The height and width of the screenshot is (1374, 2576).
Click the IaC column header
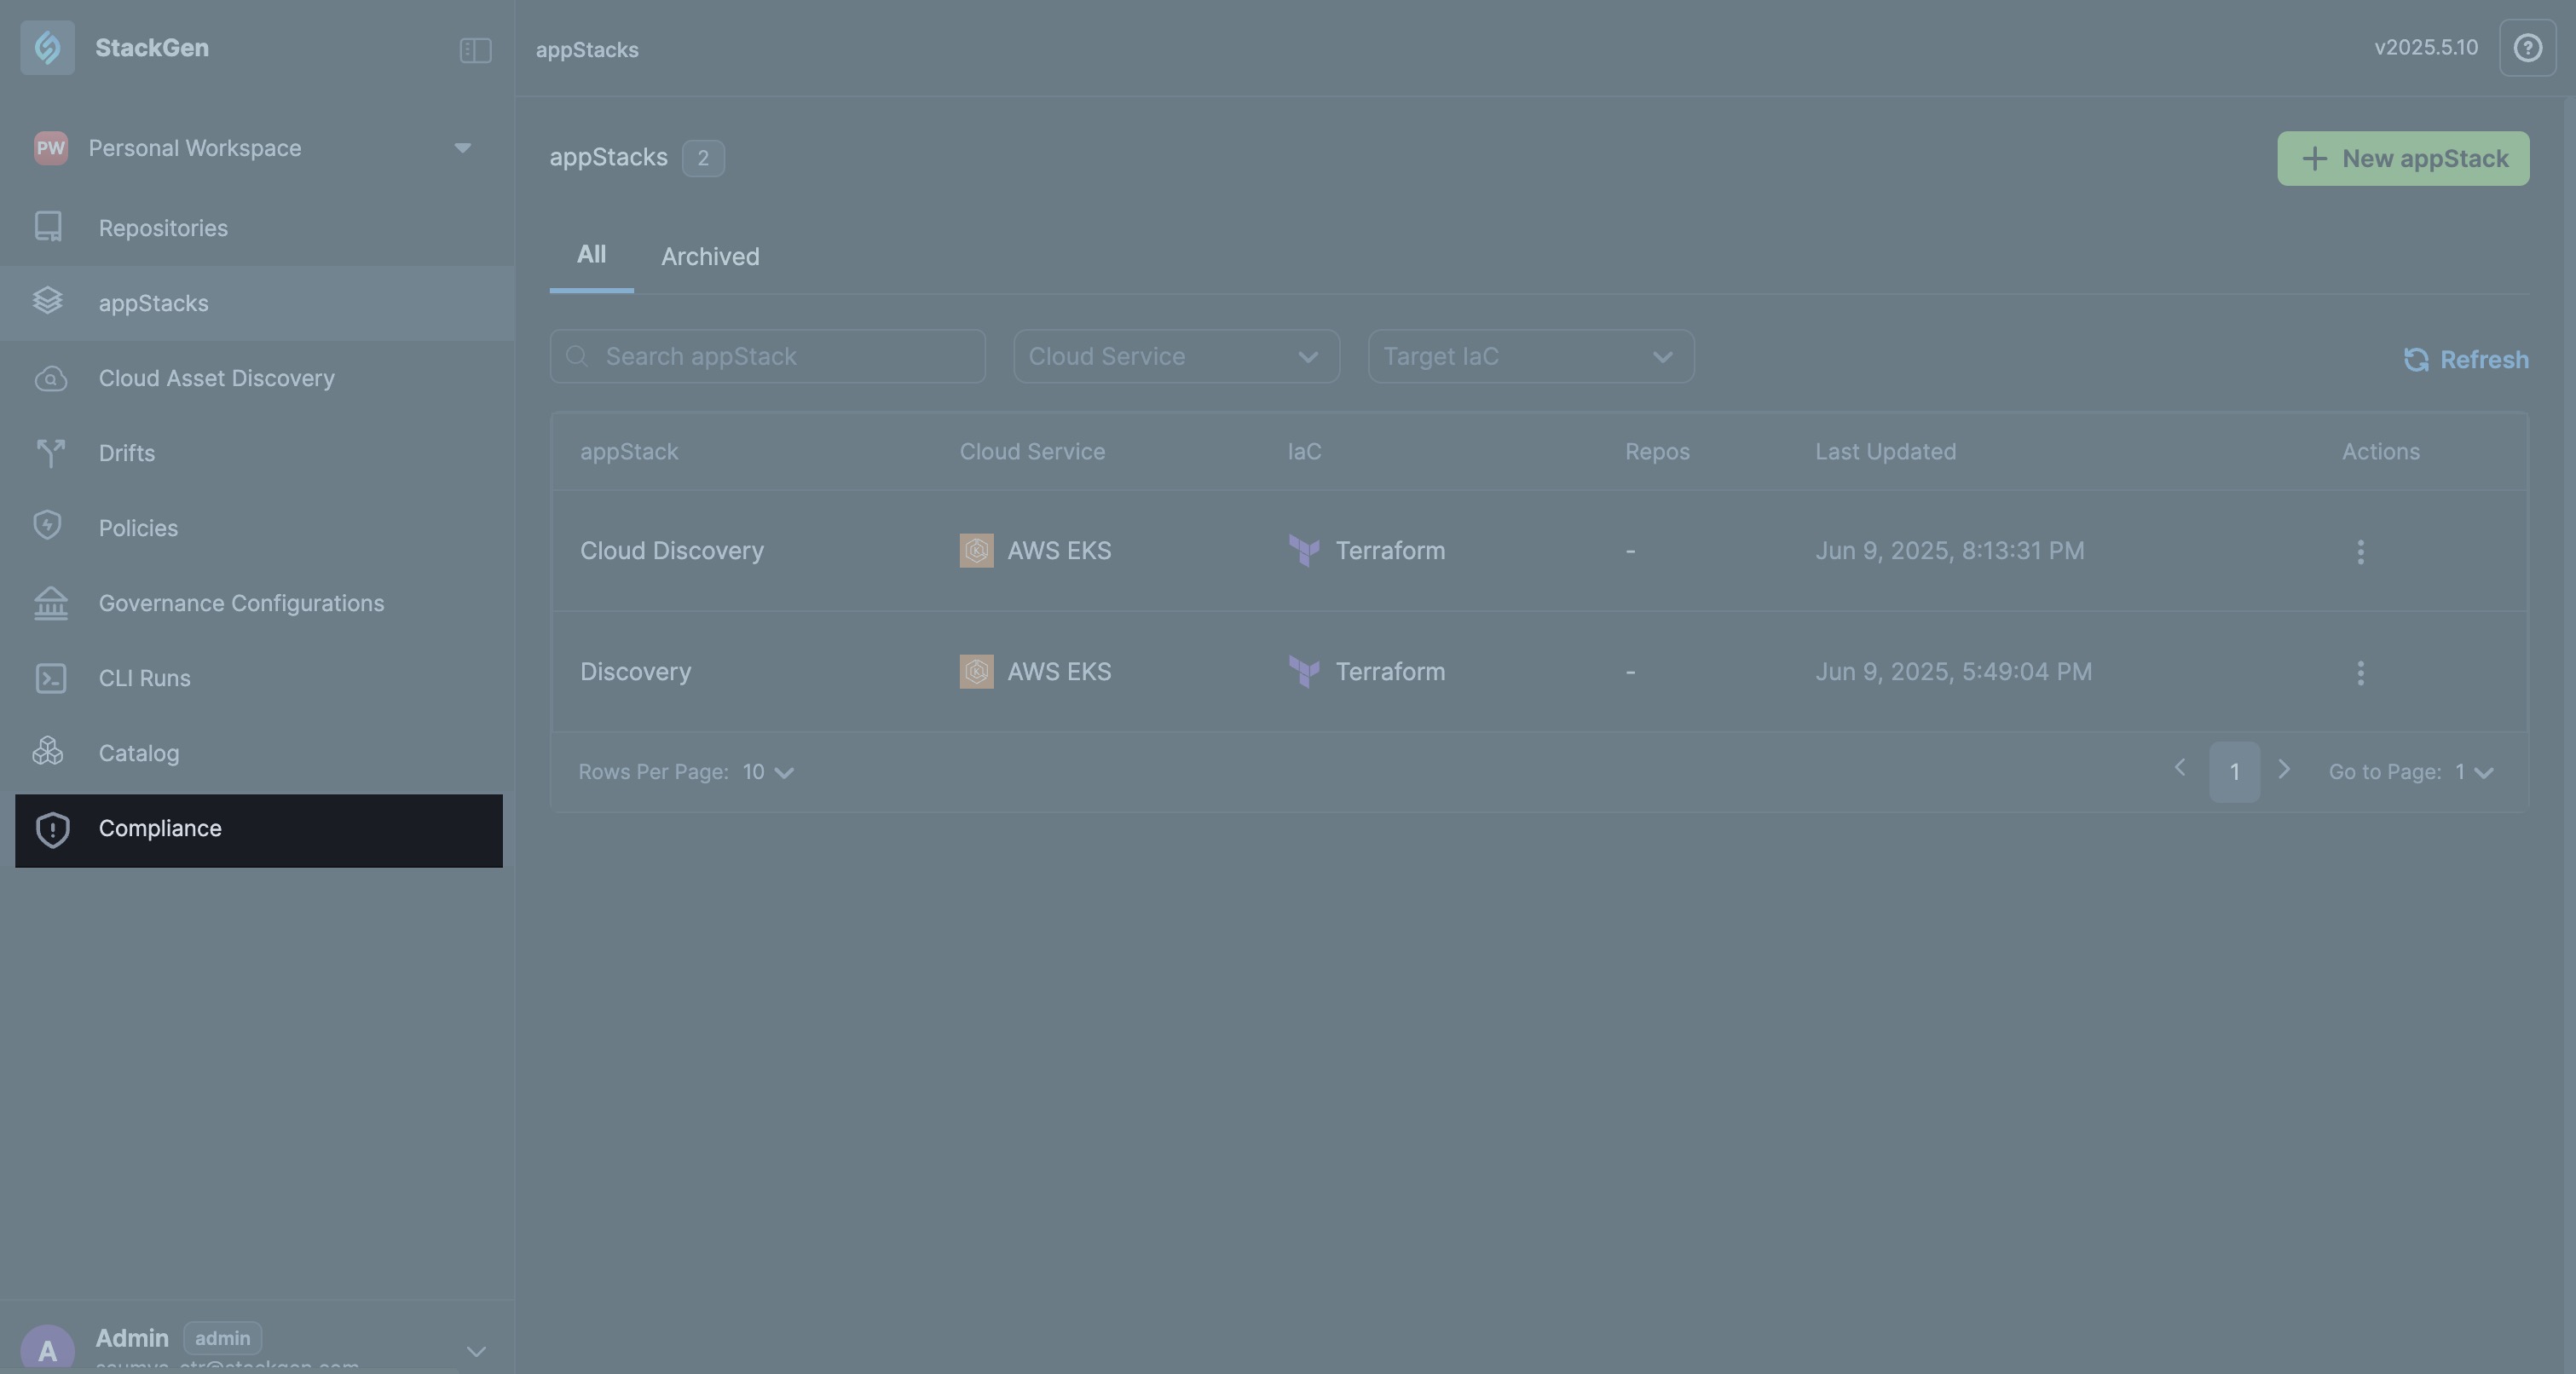point(1304,452)
